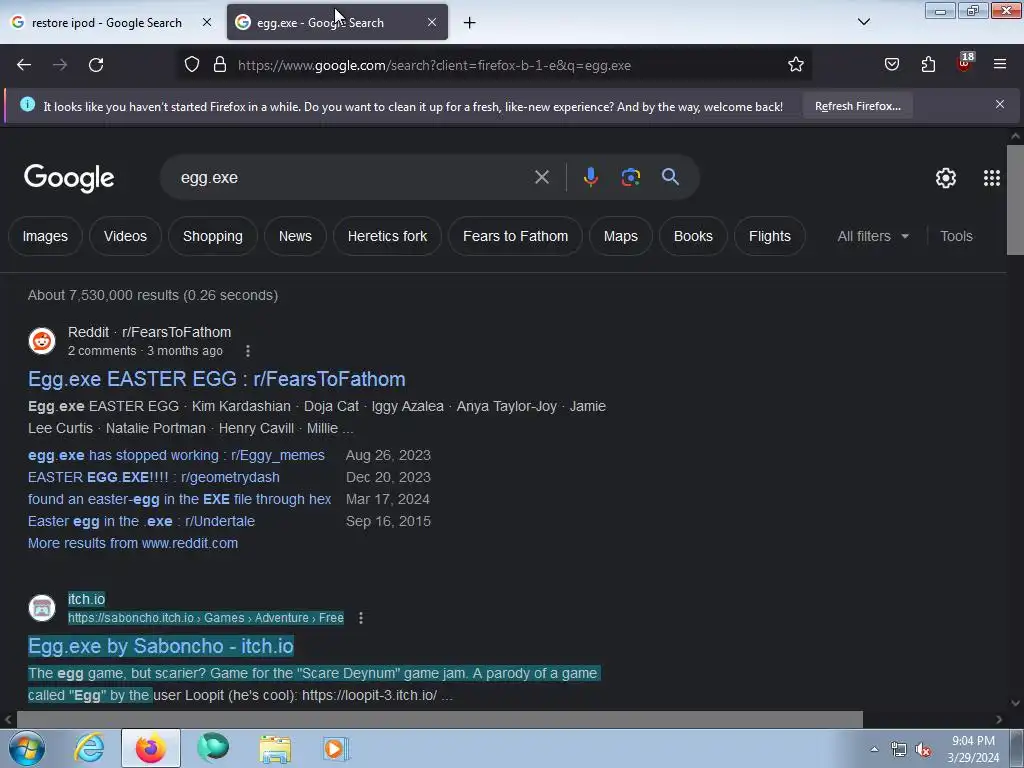Click the vertical scrollbar thumb

point(1015,200)
